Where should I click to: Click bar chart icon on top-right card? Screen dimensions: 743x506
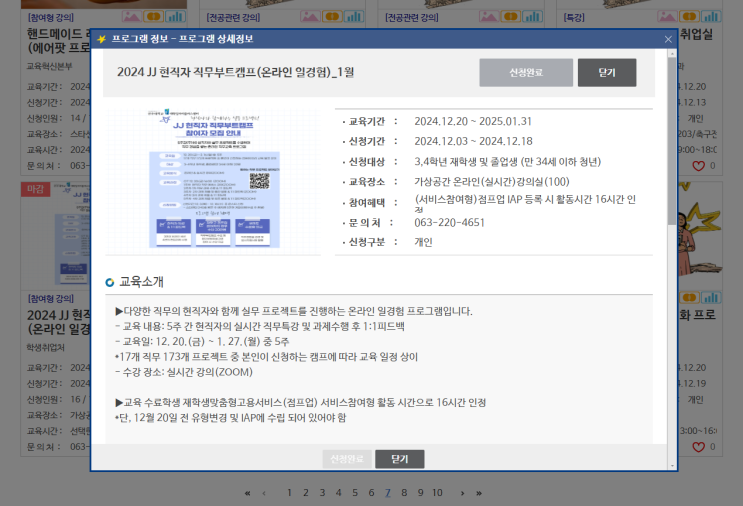[711, 17]
